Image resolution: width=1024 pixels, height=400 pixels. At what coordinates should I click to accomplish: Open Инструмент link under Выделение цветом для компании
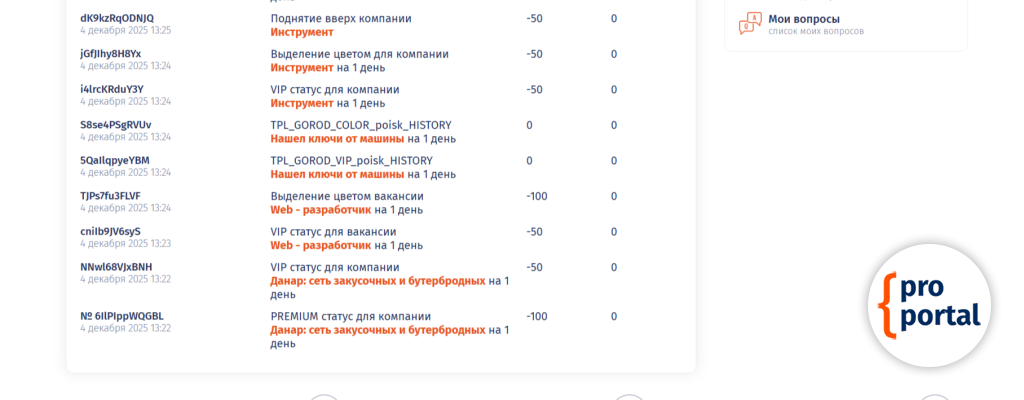[x=301, y=68]
